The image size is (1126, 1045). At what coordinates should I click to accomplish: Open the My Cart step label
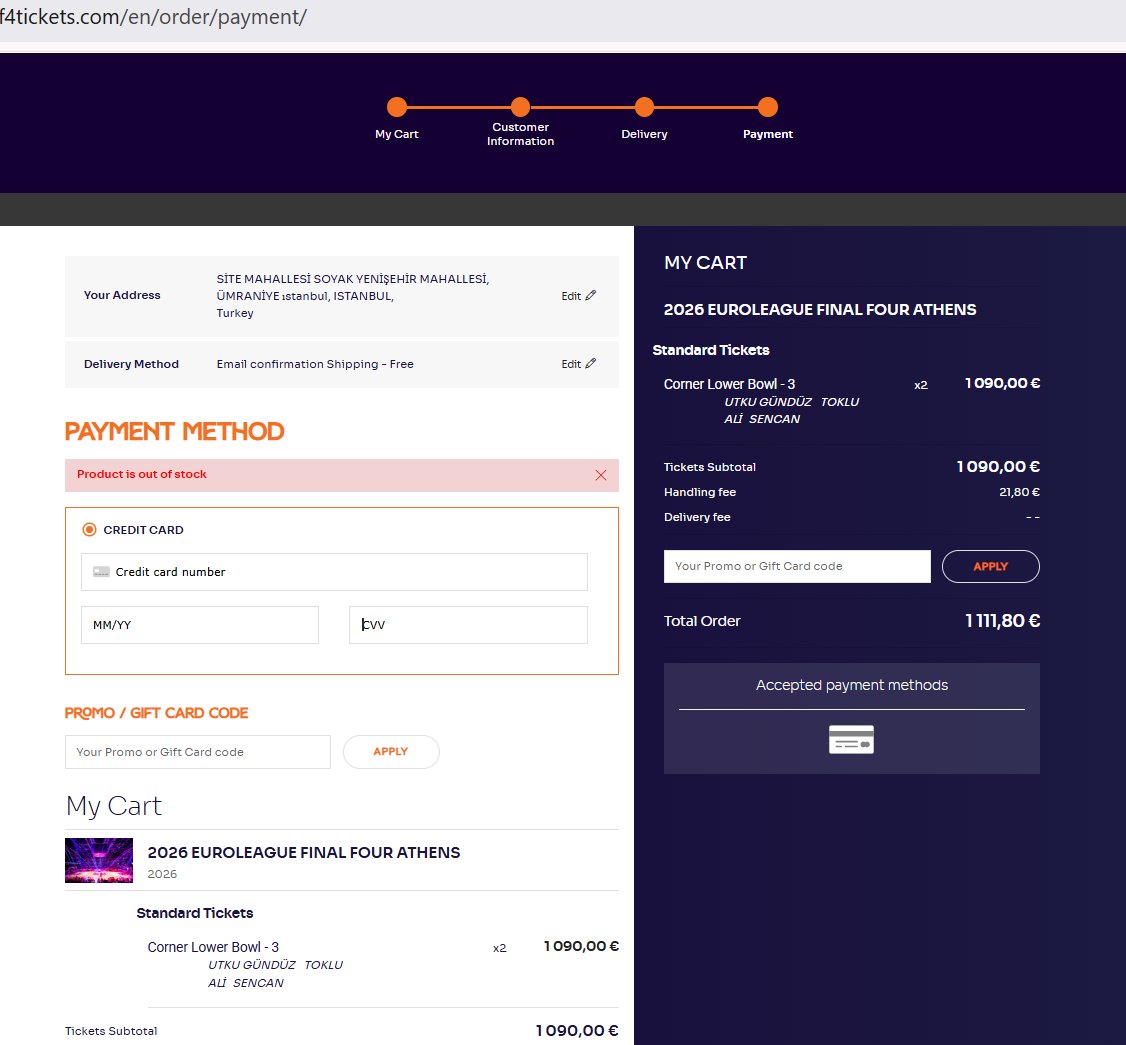click(396, 134)
